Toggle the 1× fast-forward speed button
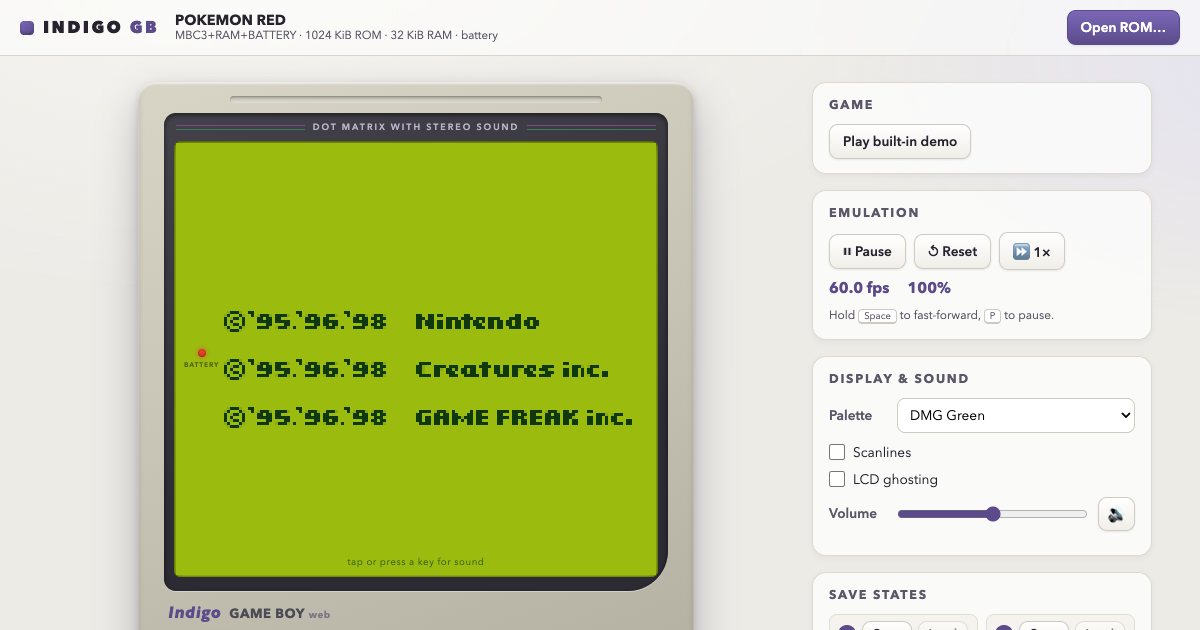 point(1032,251)
